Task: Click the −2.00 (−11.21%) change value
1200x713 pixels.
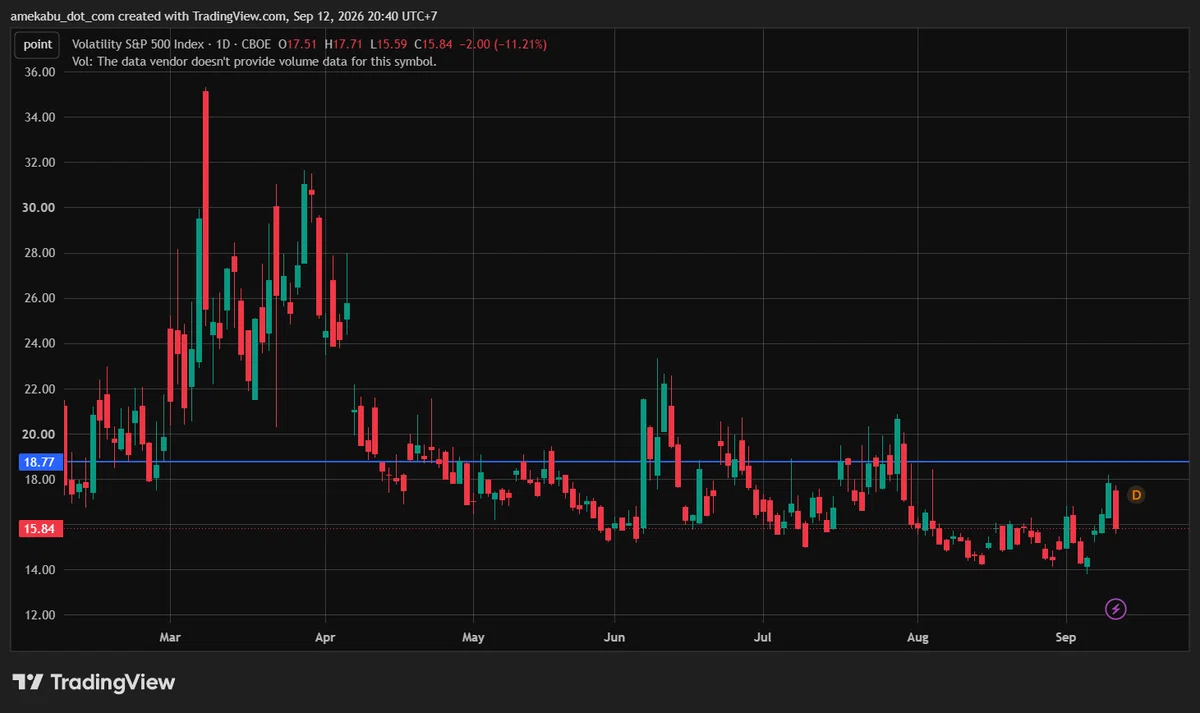Action: pyautogui.click(x=503, y=44)
